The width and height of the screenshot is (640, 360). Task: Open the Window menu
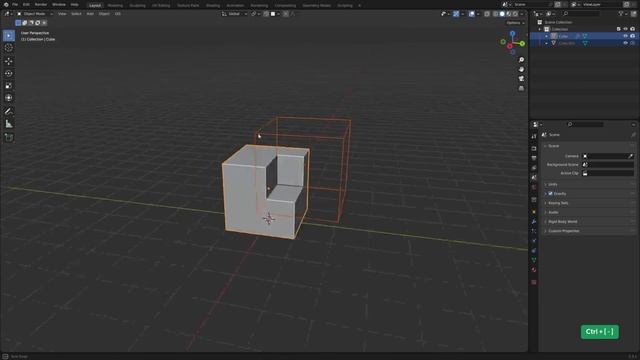(59, 4)
